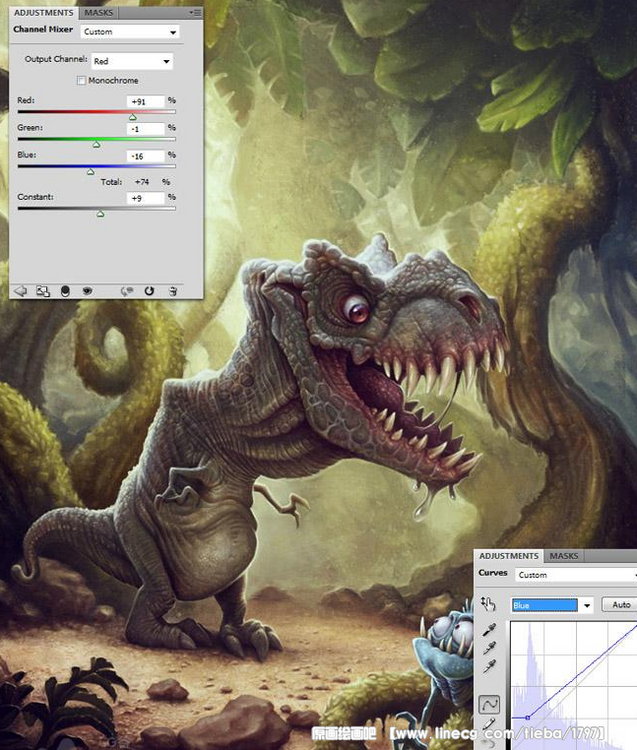Click the Red value field +91
Image resolution: width=637 pixels, height=750 pixels.
point(146,101)
